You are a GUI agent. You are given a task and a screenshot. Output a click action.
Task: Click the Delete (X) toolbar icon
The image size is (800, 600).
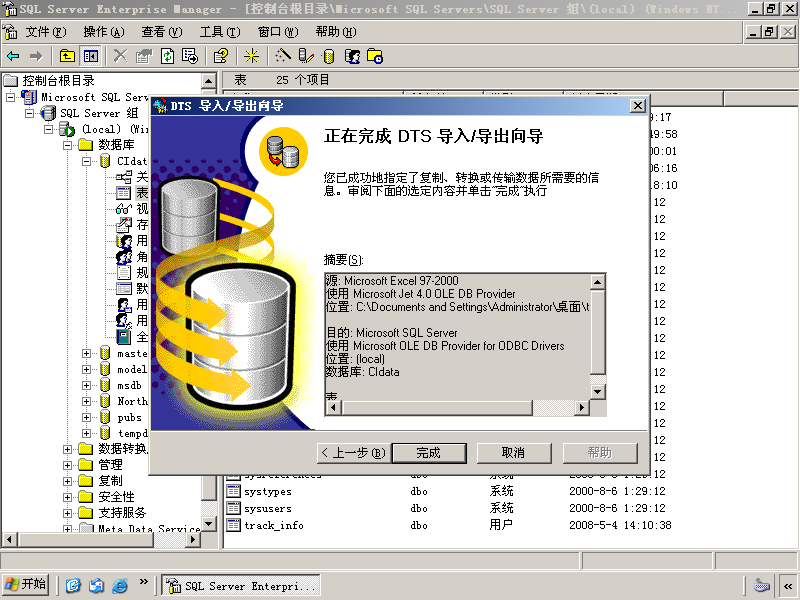point(120,56)
